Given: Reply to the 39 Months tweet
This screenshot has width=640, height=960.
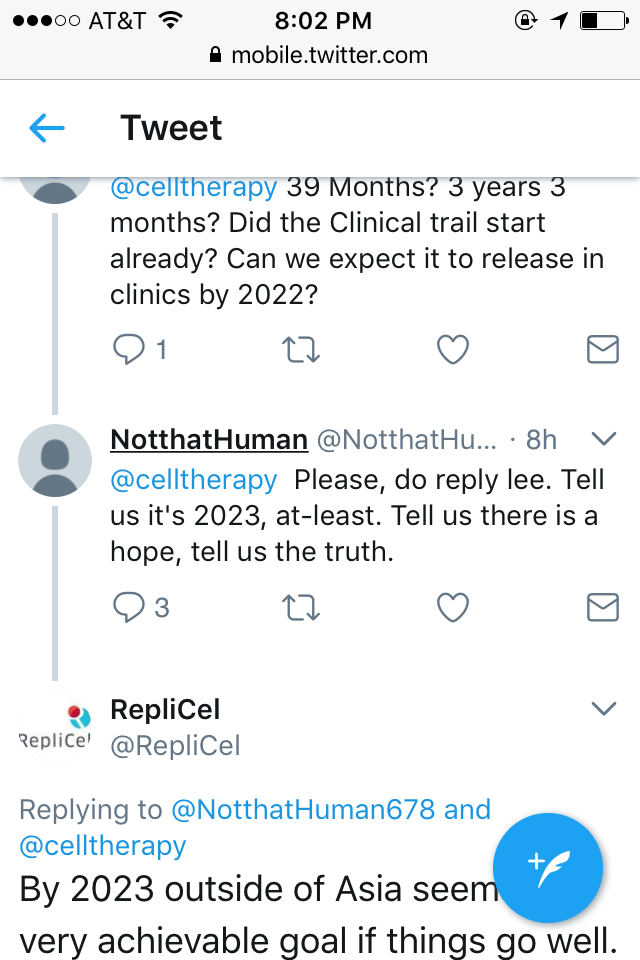Looking at the screenshot, I should pyautogui.click(x=129, y=349).
